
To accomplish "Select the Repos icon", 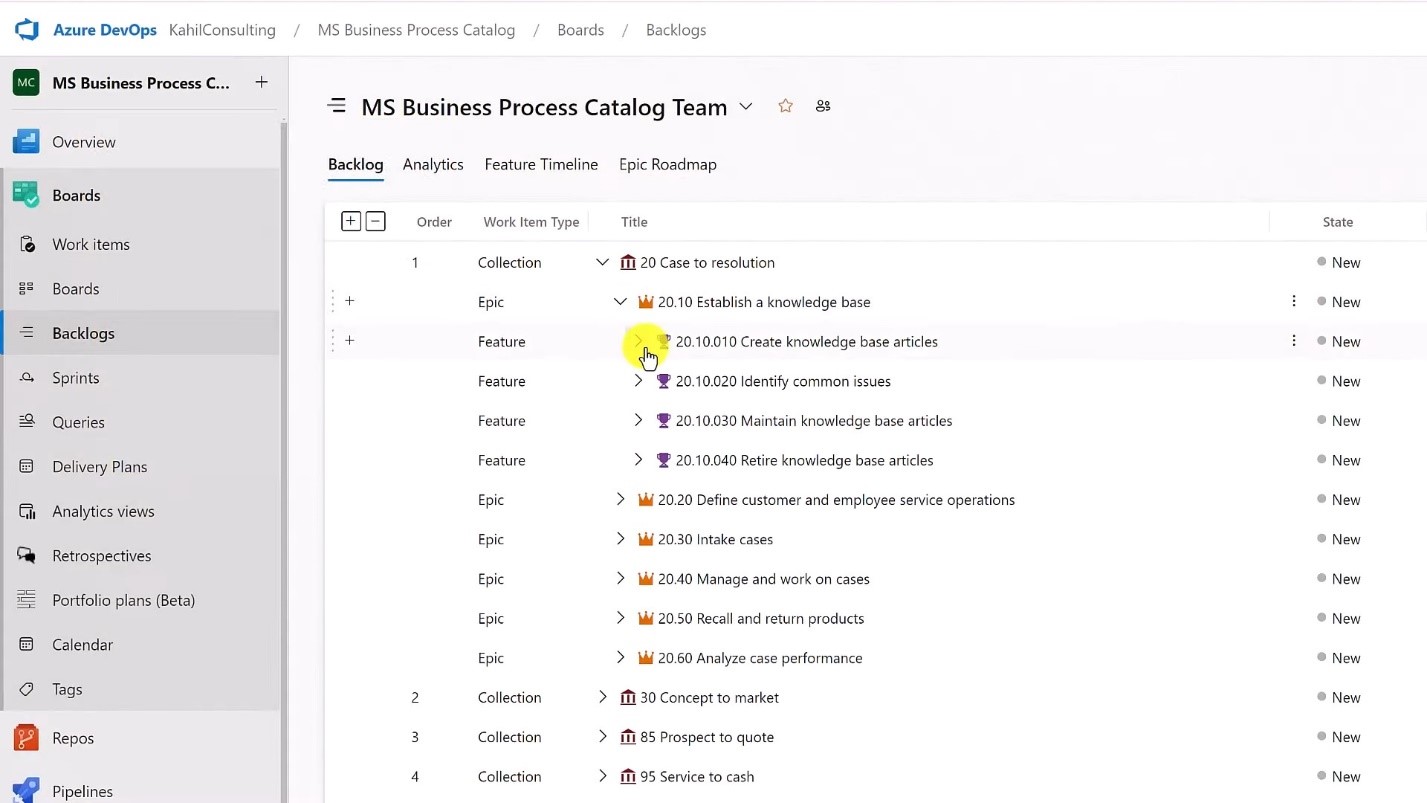I will click(27, 737).
